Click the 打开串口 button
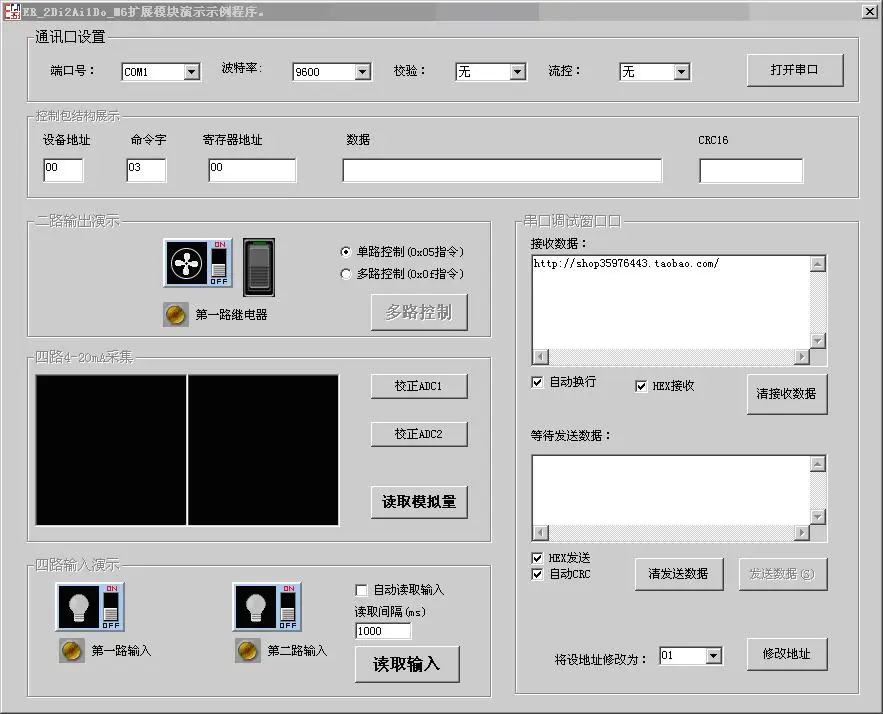The height and width of the screenshot is (714, 883). 795,70
